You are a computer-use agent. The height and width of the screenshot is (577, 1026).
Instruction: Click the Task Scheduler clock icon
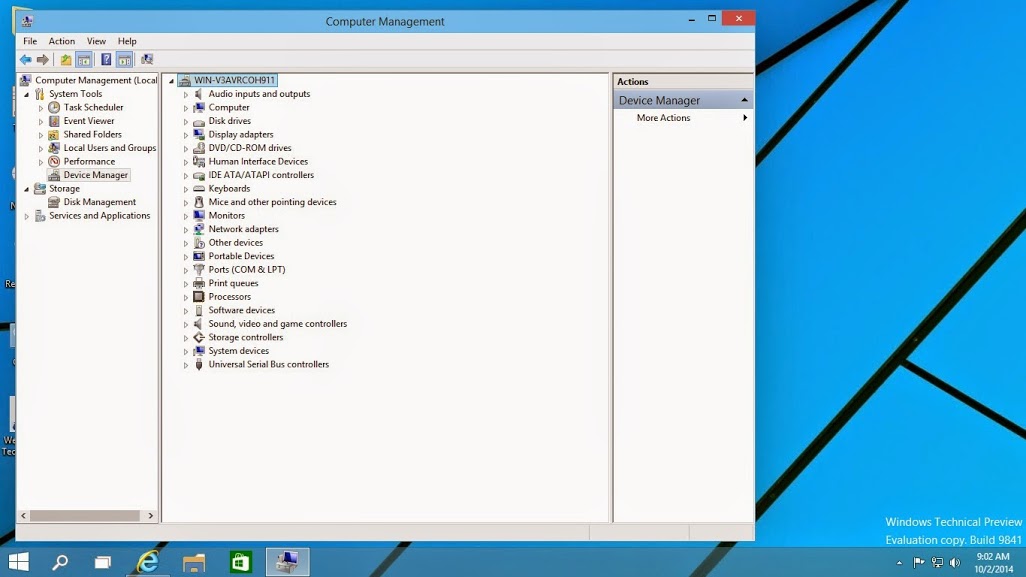[x=54, y=107]
